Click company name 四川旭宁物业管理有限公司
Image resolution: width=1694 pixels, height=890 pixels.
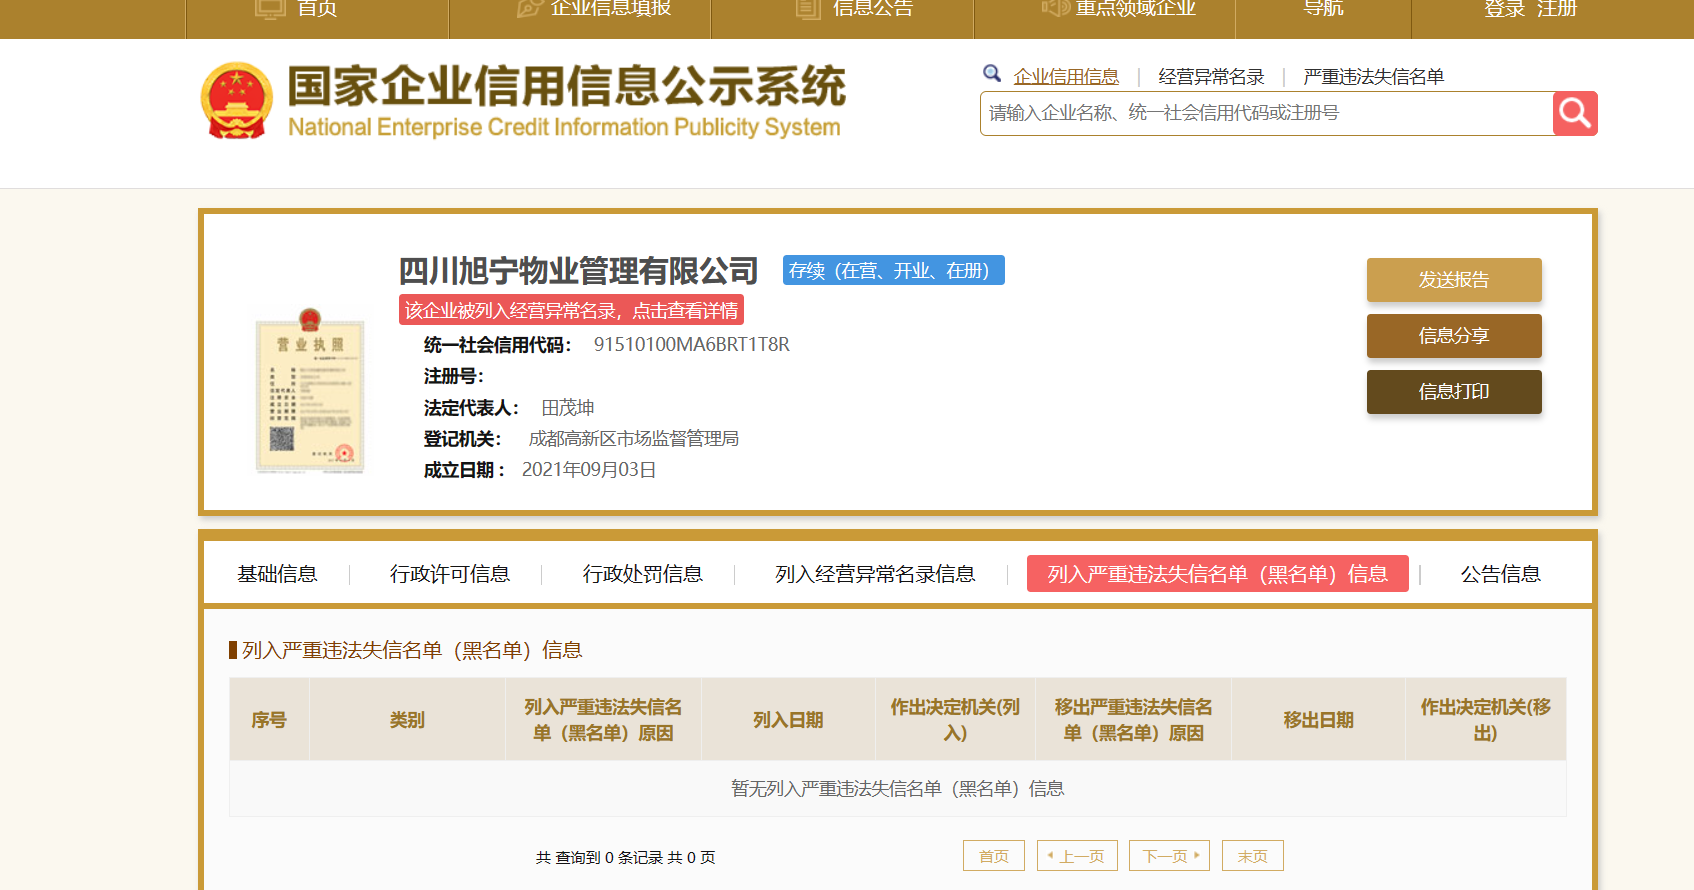578,271
